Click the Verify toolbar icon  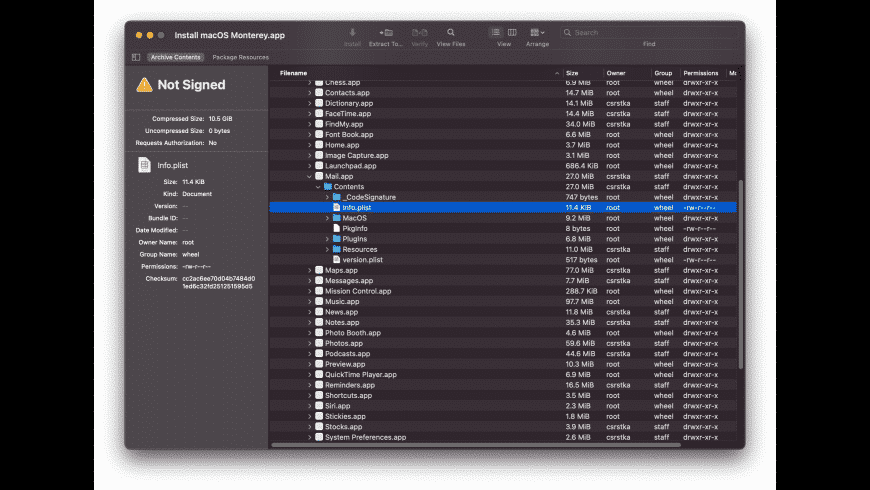(x=419, y=33)
